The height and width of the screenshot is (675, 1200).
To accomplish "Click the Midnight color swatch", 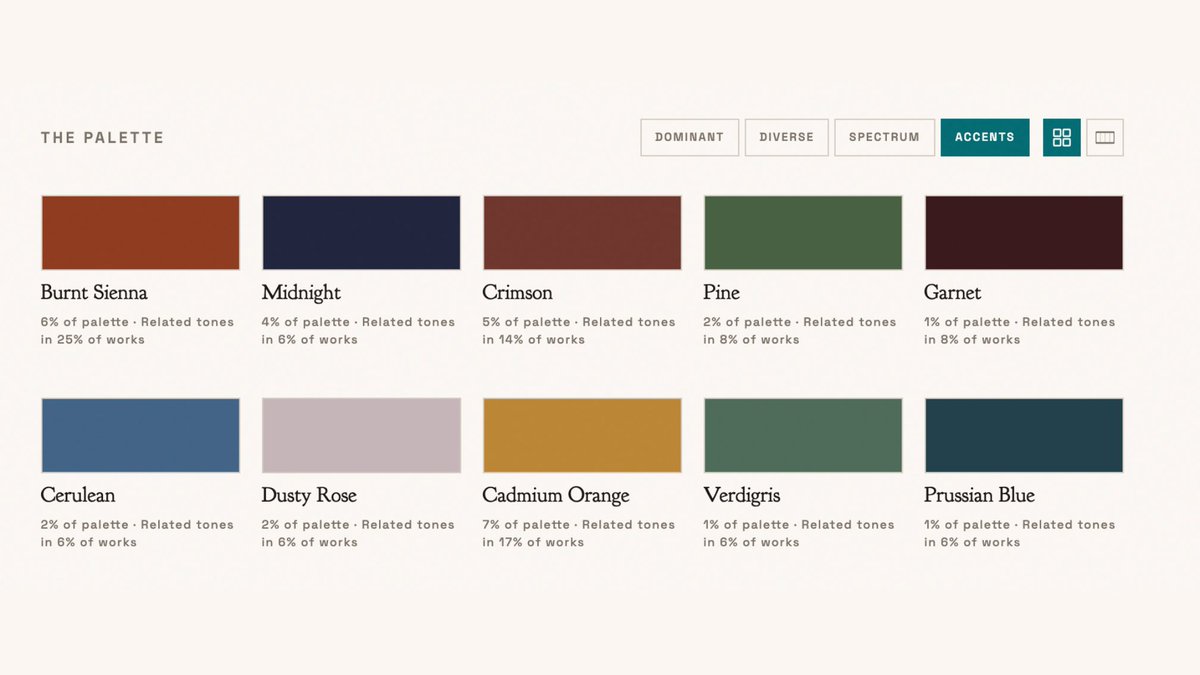I will tap(361, 232).
